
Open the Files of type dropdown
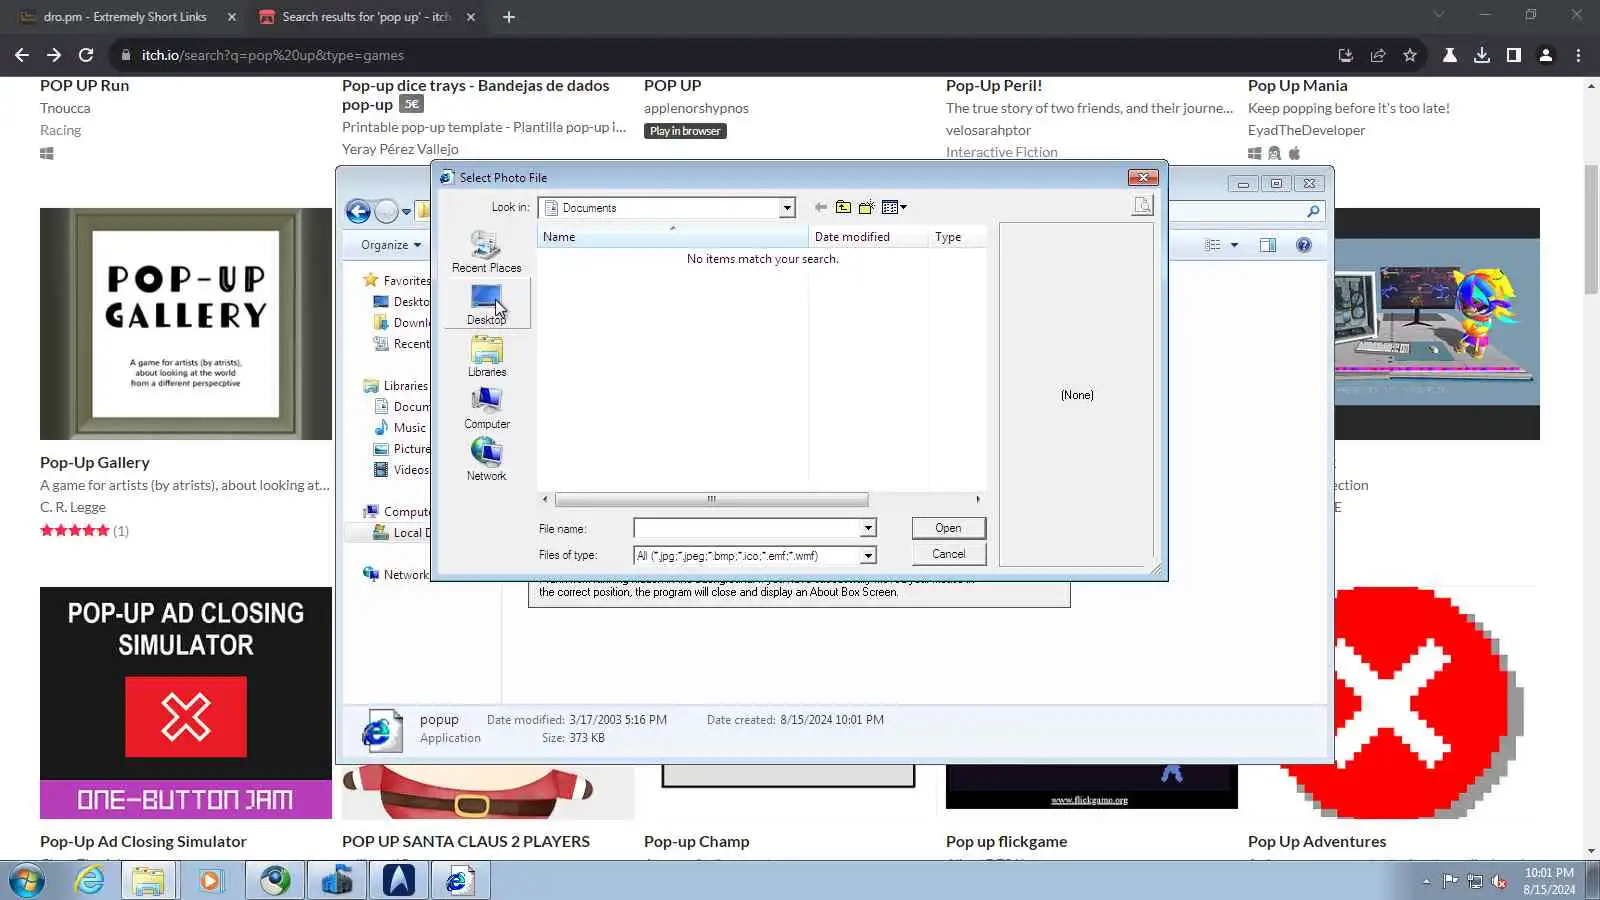coord(868,555)
